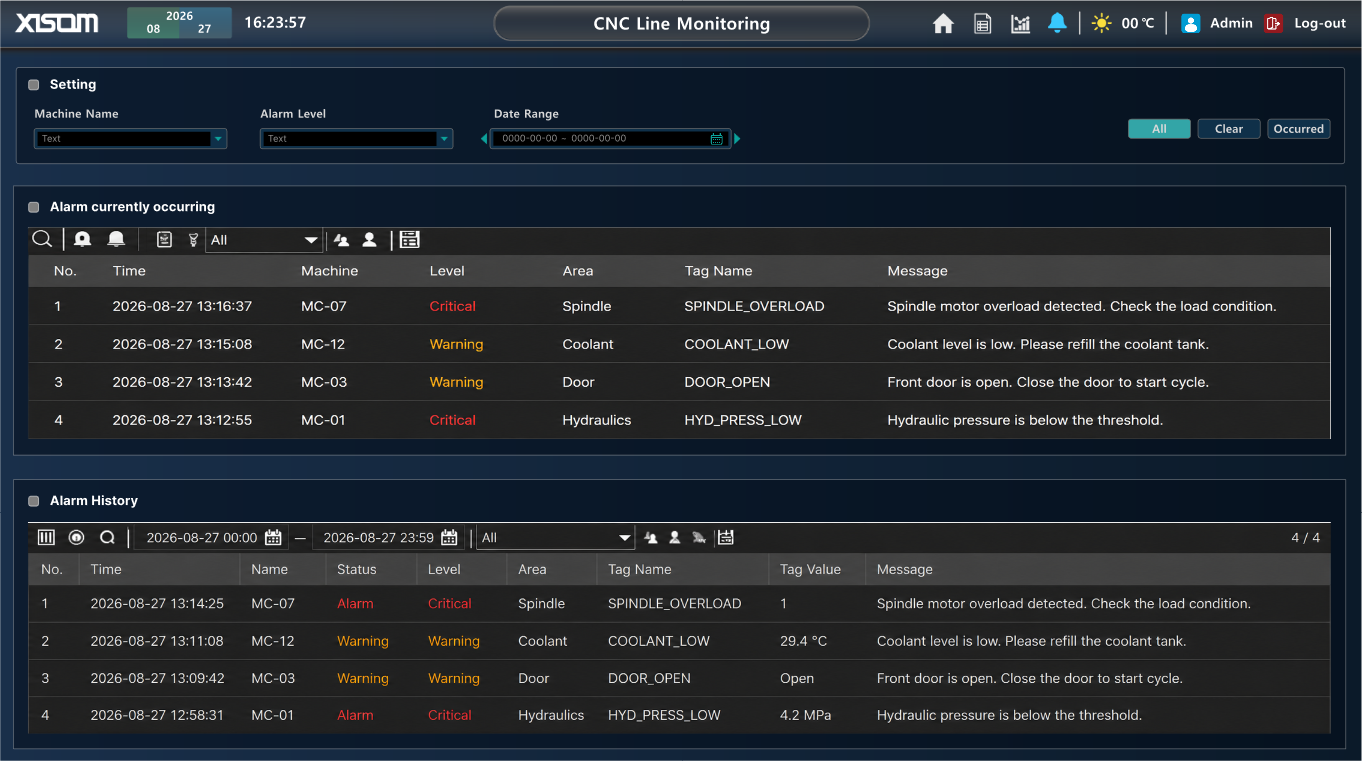Select the Occurred filter tab
This screenshot has height=761, width=1362.
click(x=1299, y=129)
